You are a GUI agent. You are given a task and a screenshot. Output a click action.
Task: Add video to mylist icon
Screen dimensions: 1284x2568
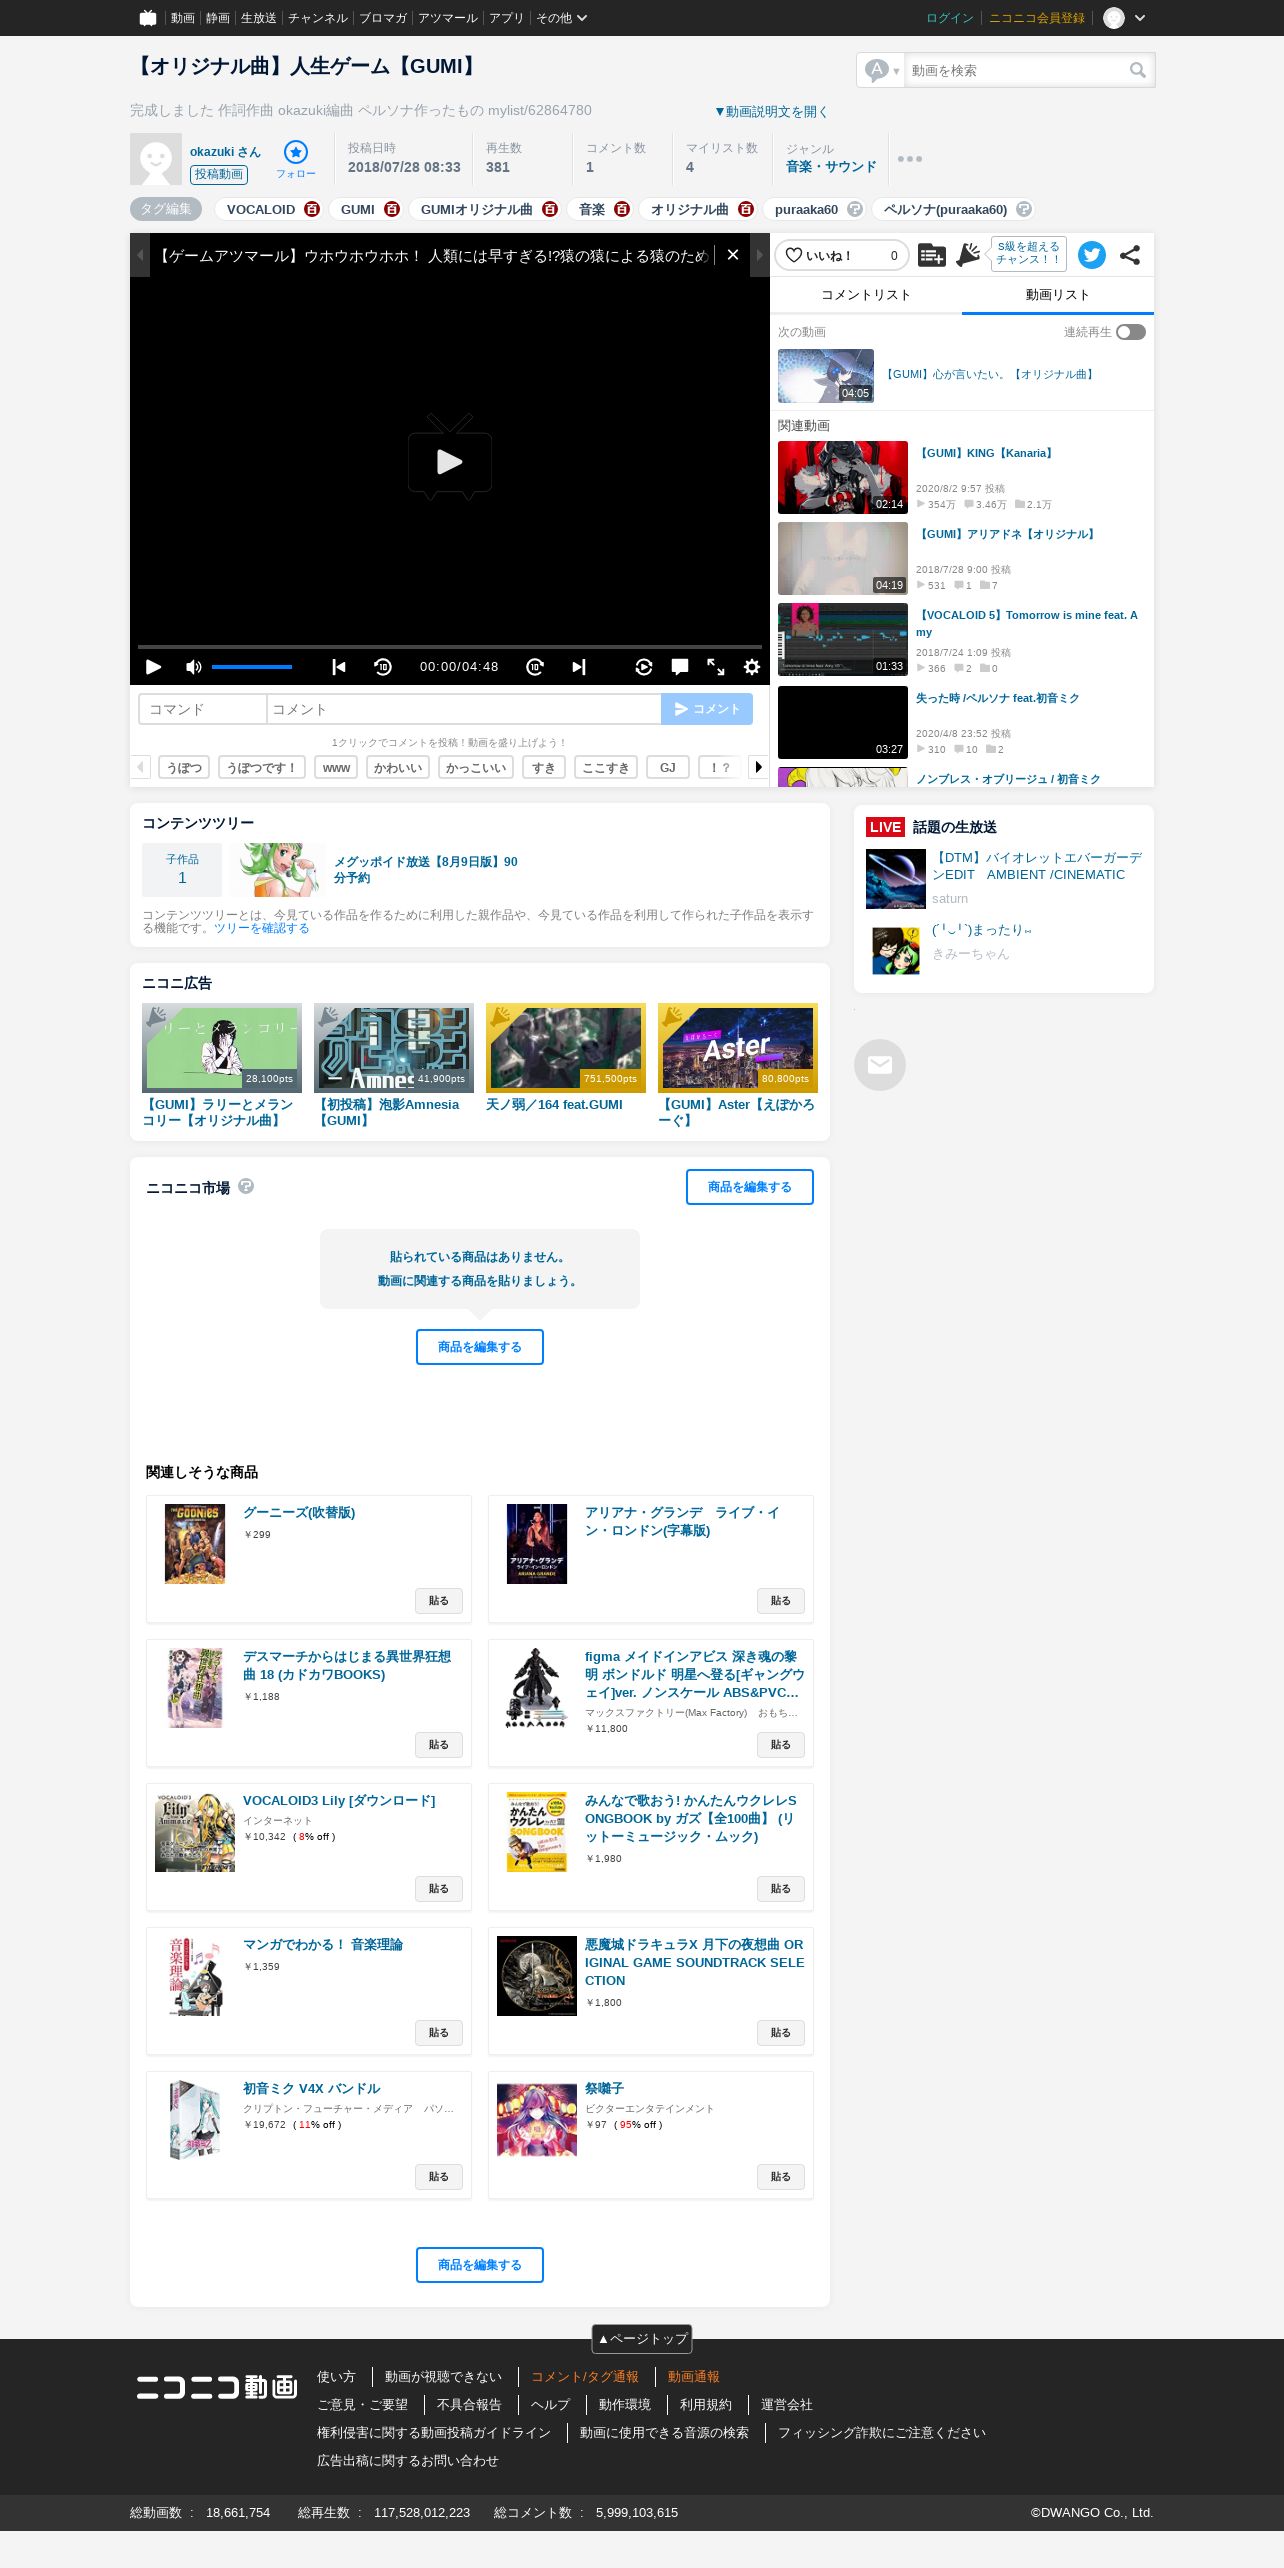[931, 255]
